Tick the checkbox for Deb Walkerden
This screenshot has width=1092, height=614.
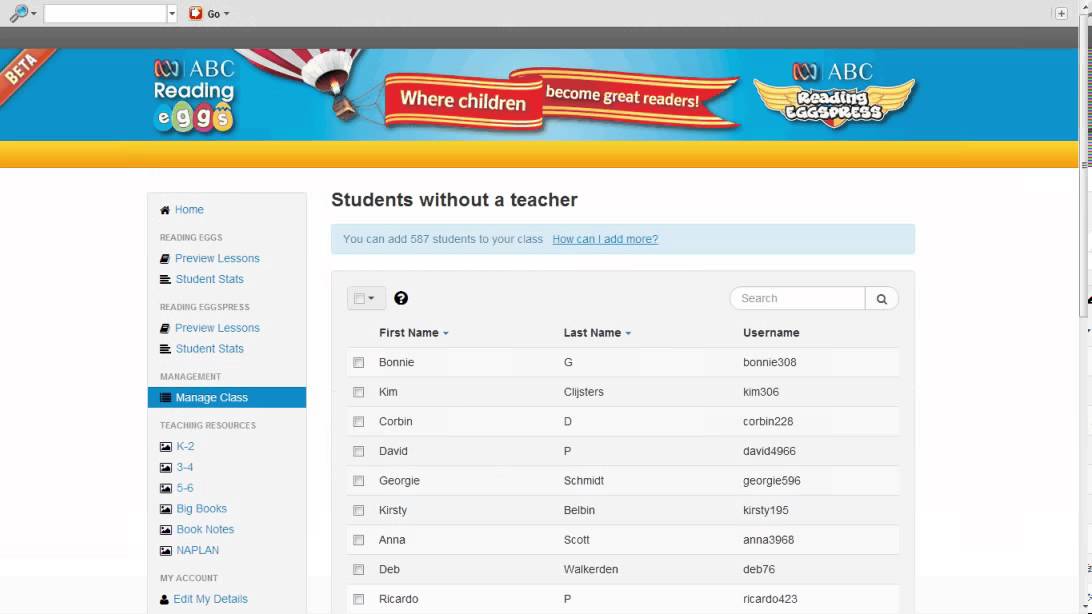pyautogui.click(x=359, y=569)
